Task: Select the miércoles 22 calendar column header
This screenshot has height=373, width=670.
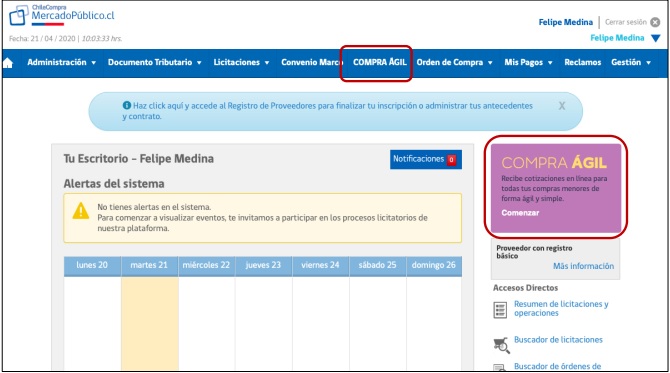Action: pyautogui.click(x=206, y=265)
